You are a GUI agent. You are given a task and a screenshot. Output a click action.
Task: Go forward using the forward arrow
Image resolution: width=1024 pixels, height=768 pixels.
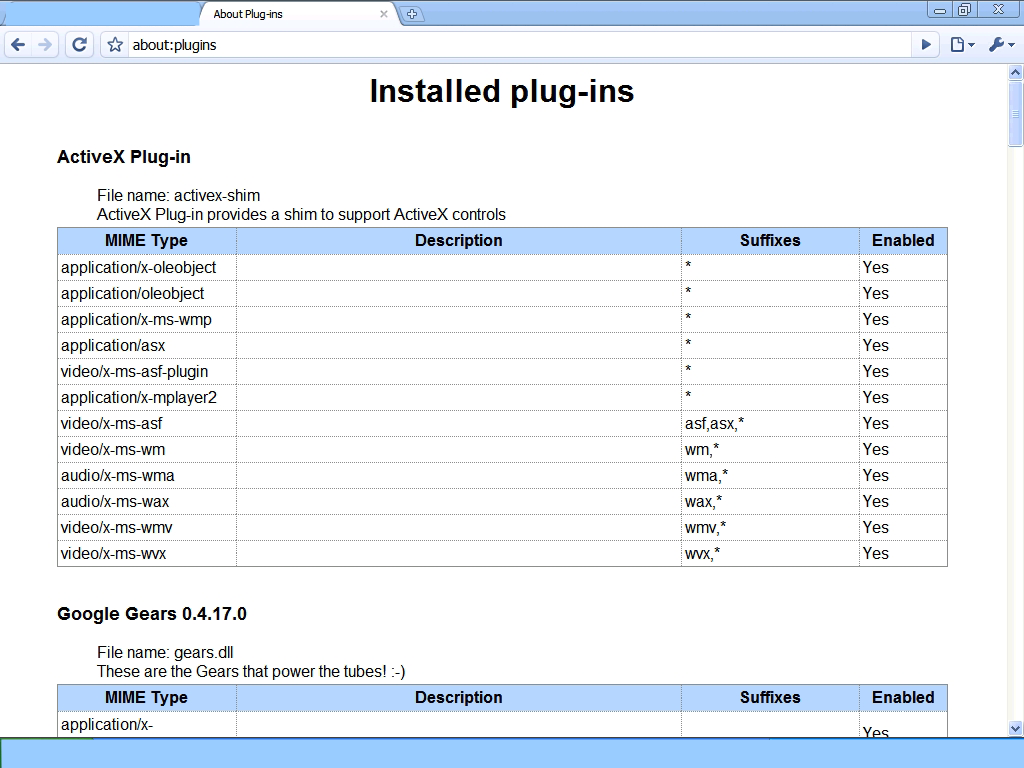tap(45, 44)
